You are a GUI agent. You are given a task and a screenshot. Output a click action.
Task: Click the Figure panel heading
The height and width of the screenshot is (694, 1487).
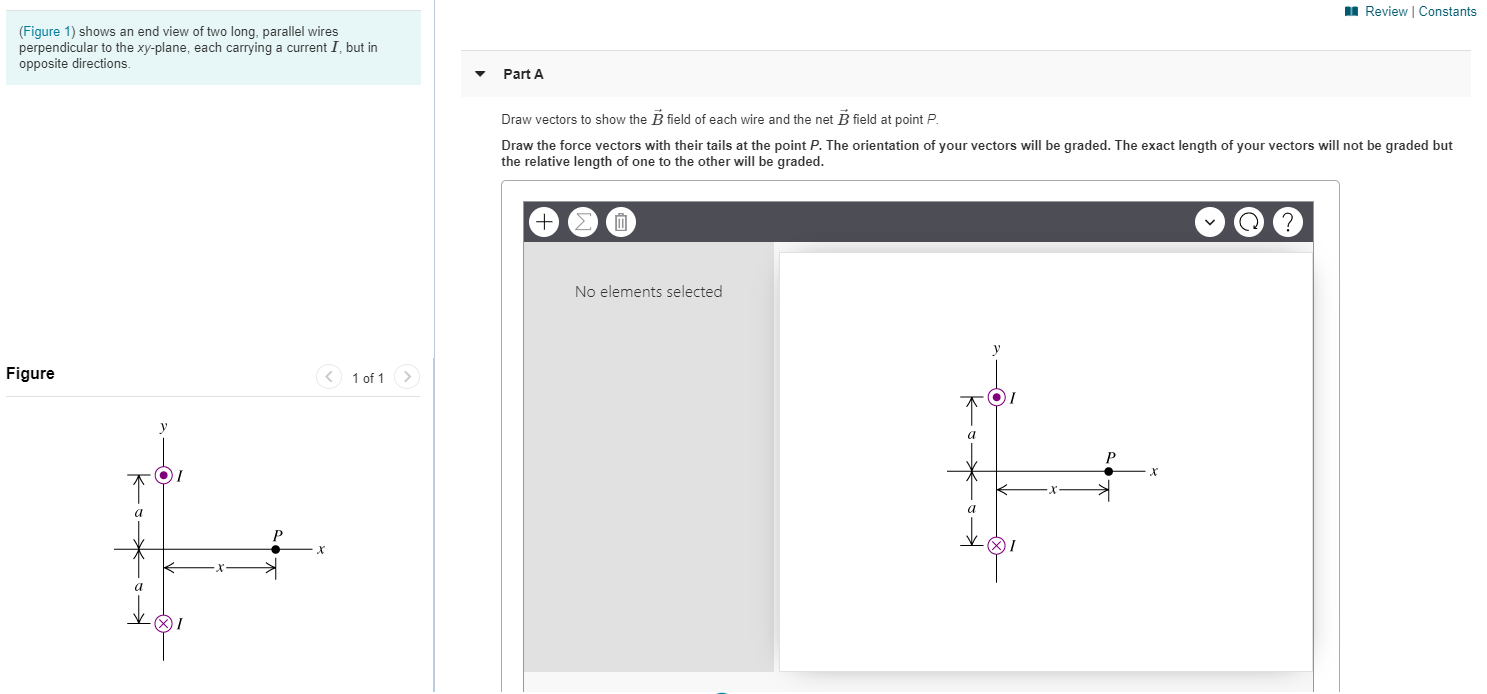29,373
